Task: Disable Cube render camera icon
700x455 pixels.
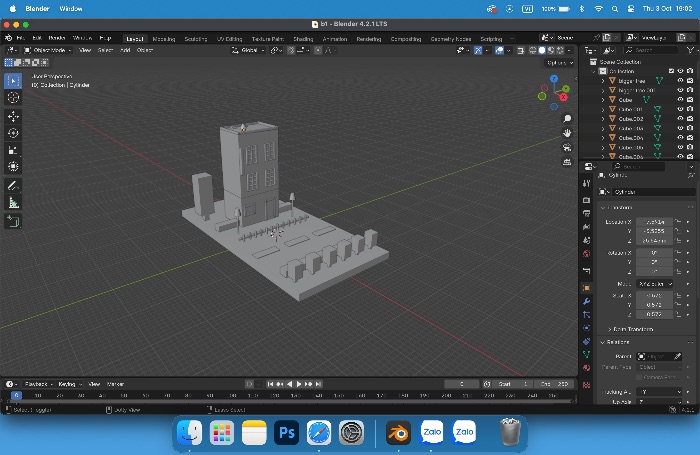Action: click(690, 100)
